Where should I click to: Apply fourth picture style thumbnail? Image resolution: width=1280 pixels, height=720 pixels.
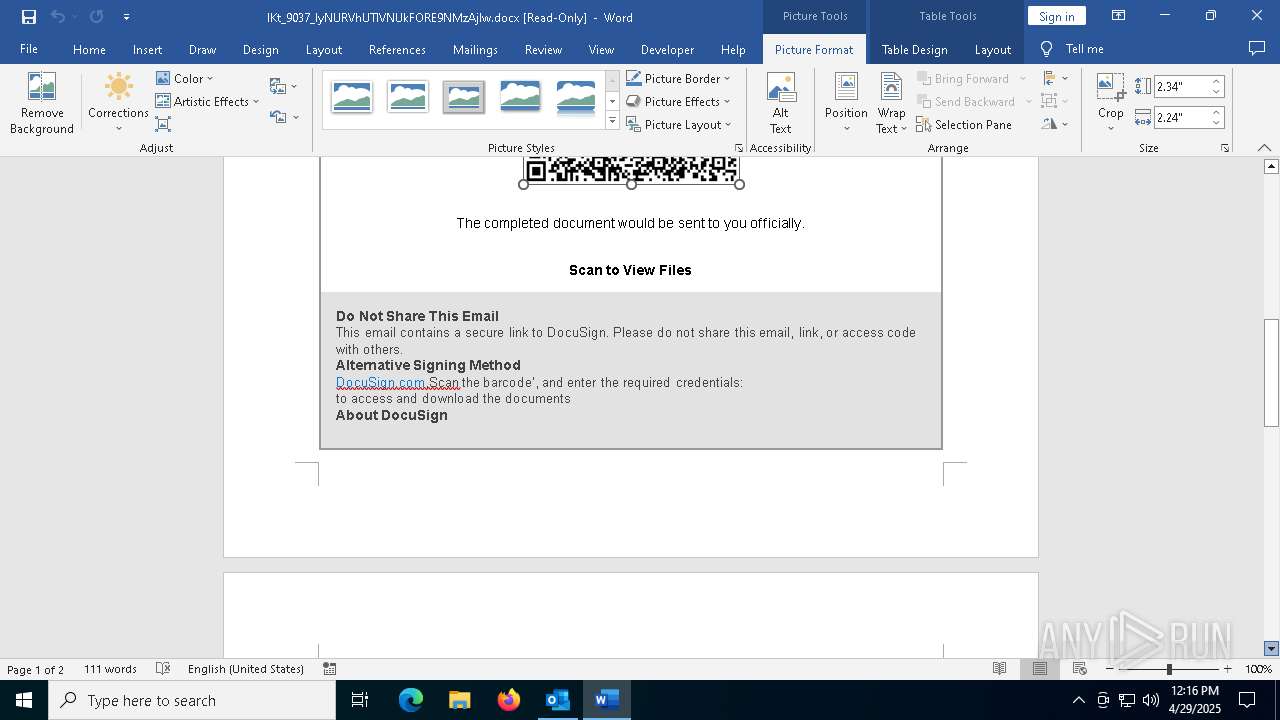pyautogui.click(x=520, y=97)
